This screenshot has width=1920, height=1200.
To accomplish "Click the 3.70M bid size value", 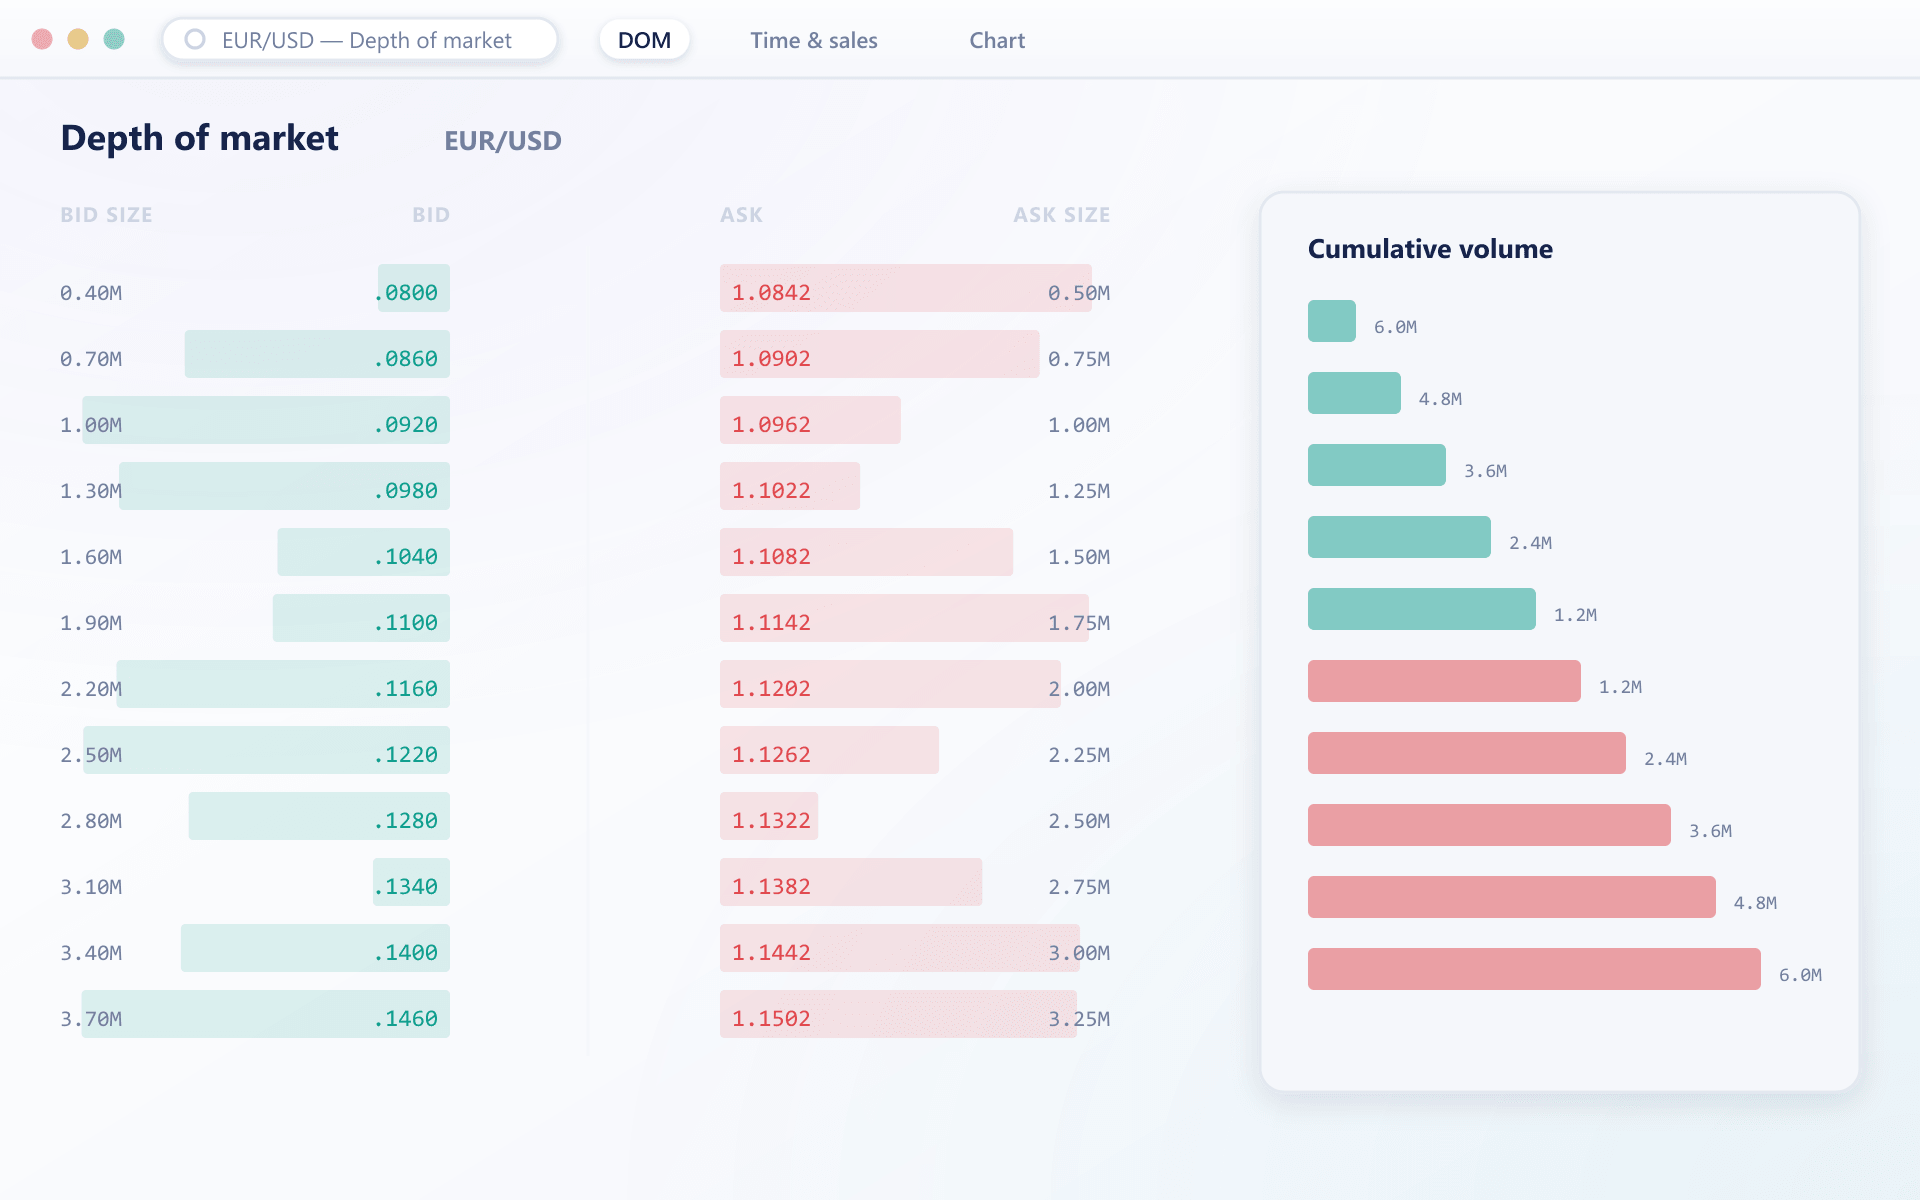I will pyautogui.click(x=91, y=1019).
